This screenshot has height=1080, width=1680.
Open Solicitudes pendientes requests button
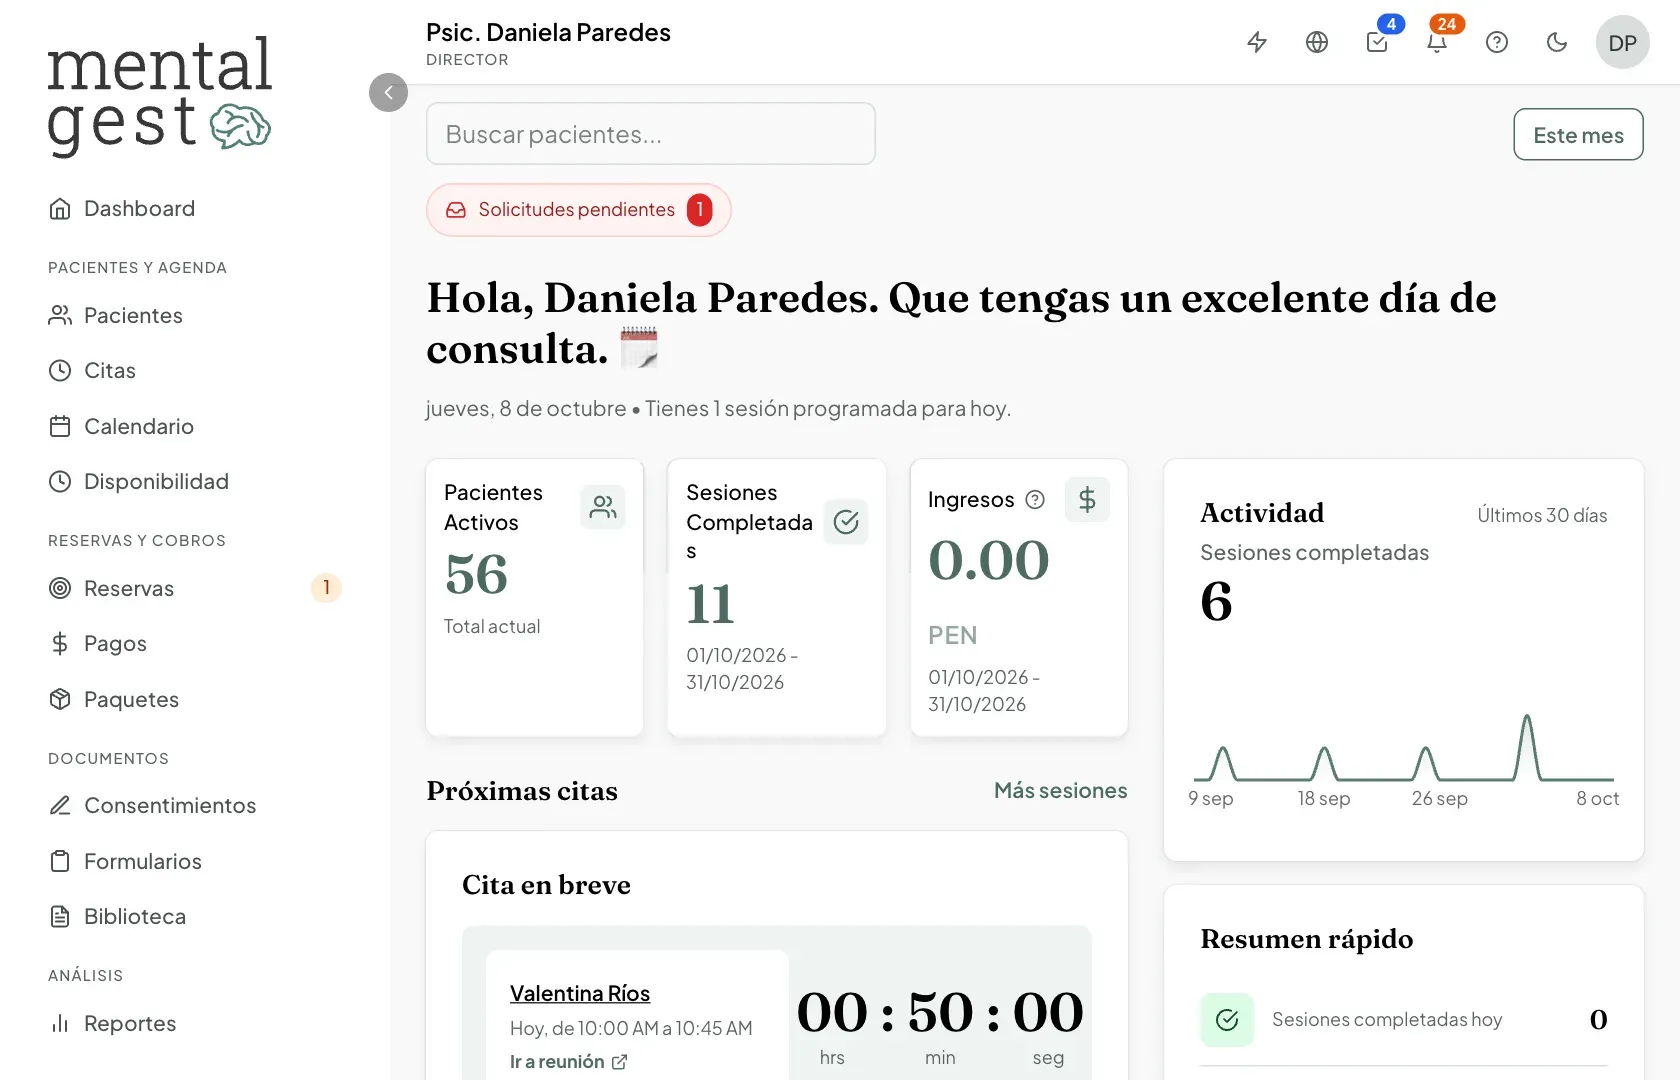(x=579, y=210)
